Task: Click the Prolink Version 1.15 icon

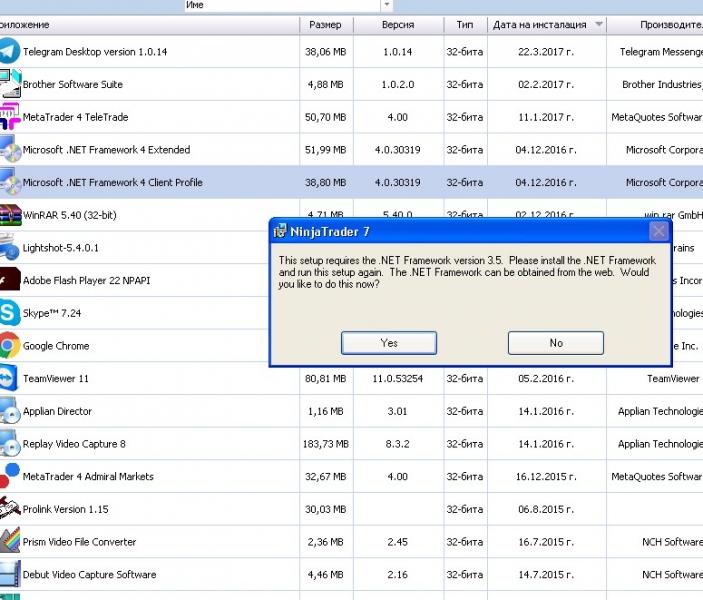Action: tap(10, 509)
